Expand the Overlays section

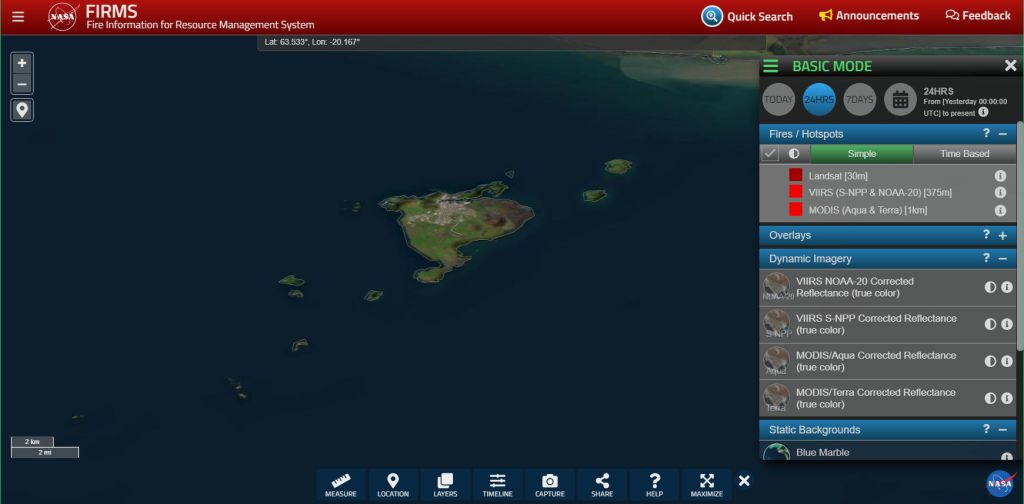tap(1002, 235)
